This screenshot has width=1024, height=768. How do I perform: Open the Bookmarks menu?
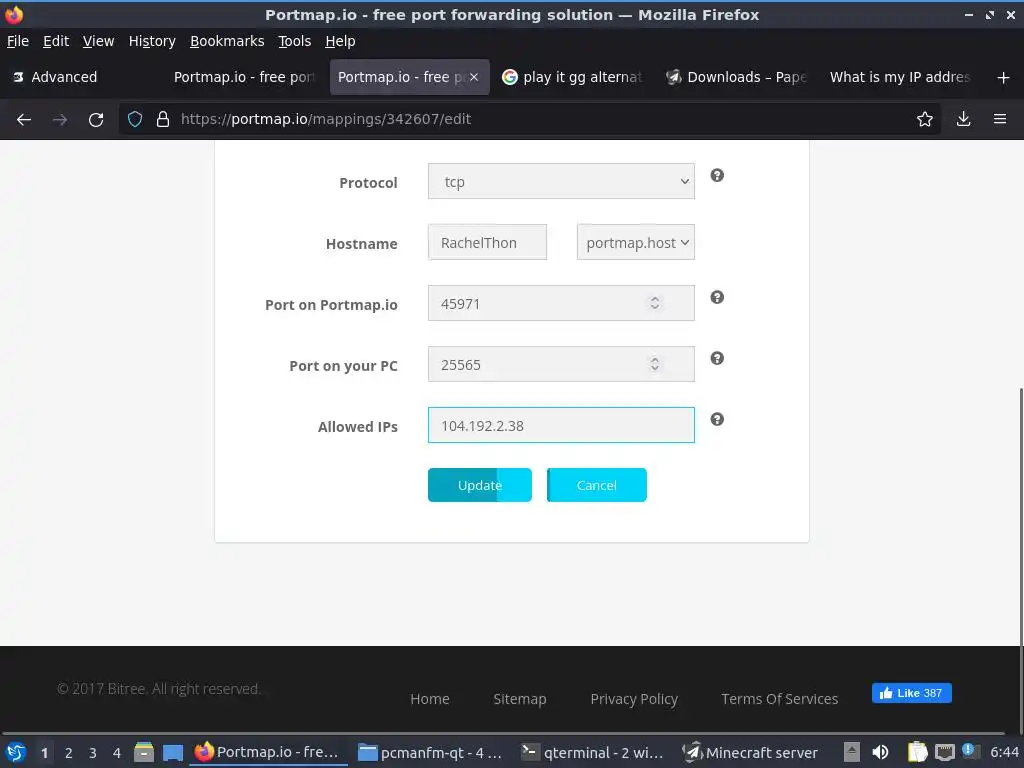227,41
